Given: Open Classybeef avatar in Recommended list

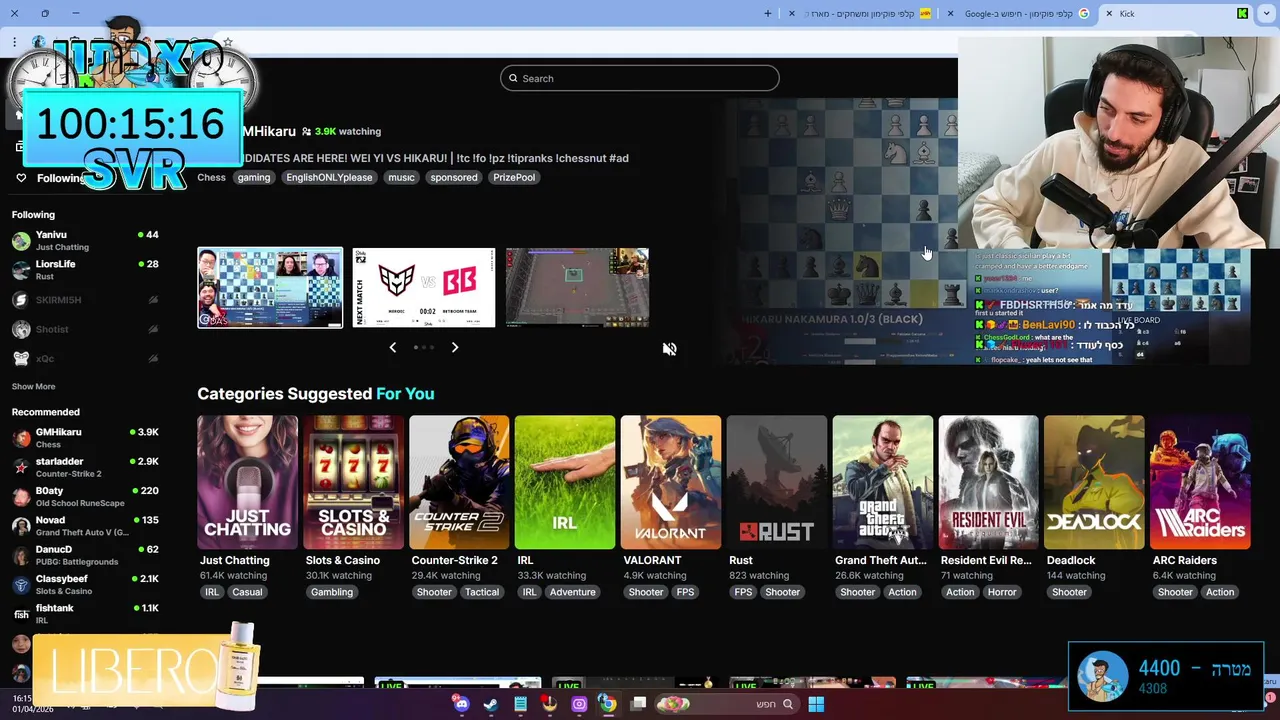Looking at the screenshot, I should coord(21,585).
